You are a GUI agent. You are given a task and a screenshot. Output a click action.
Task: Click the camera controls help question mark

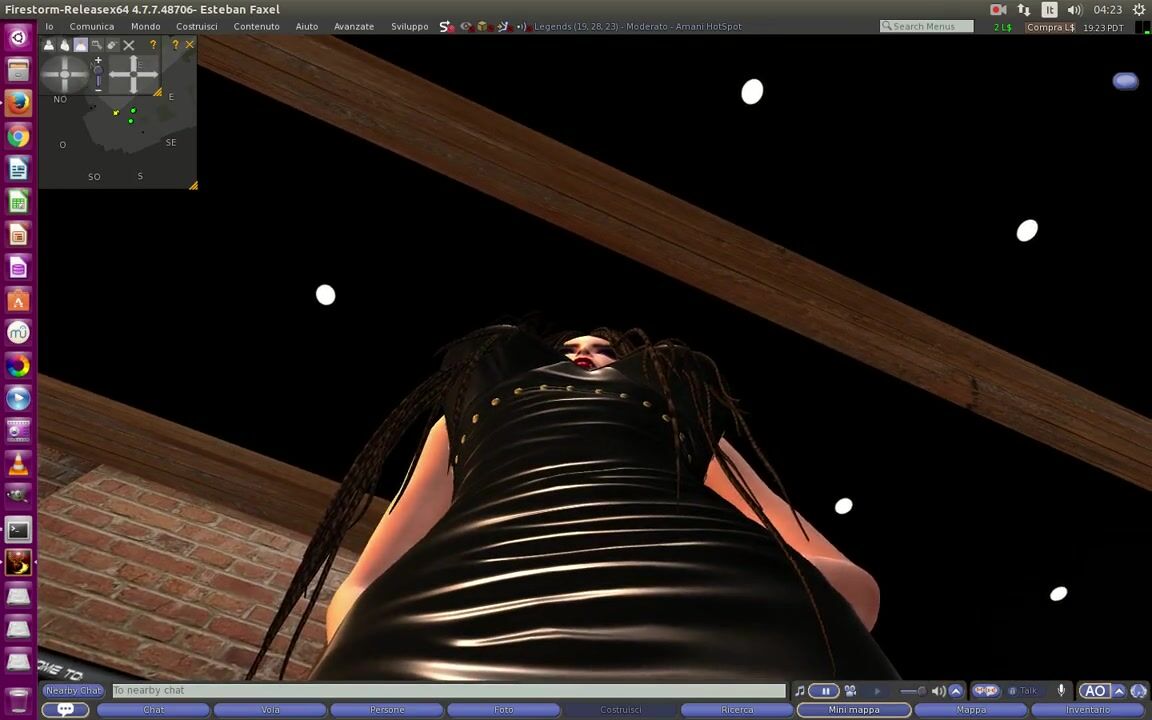(153, 45)
